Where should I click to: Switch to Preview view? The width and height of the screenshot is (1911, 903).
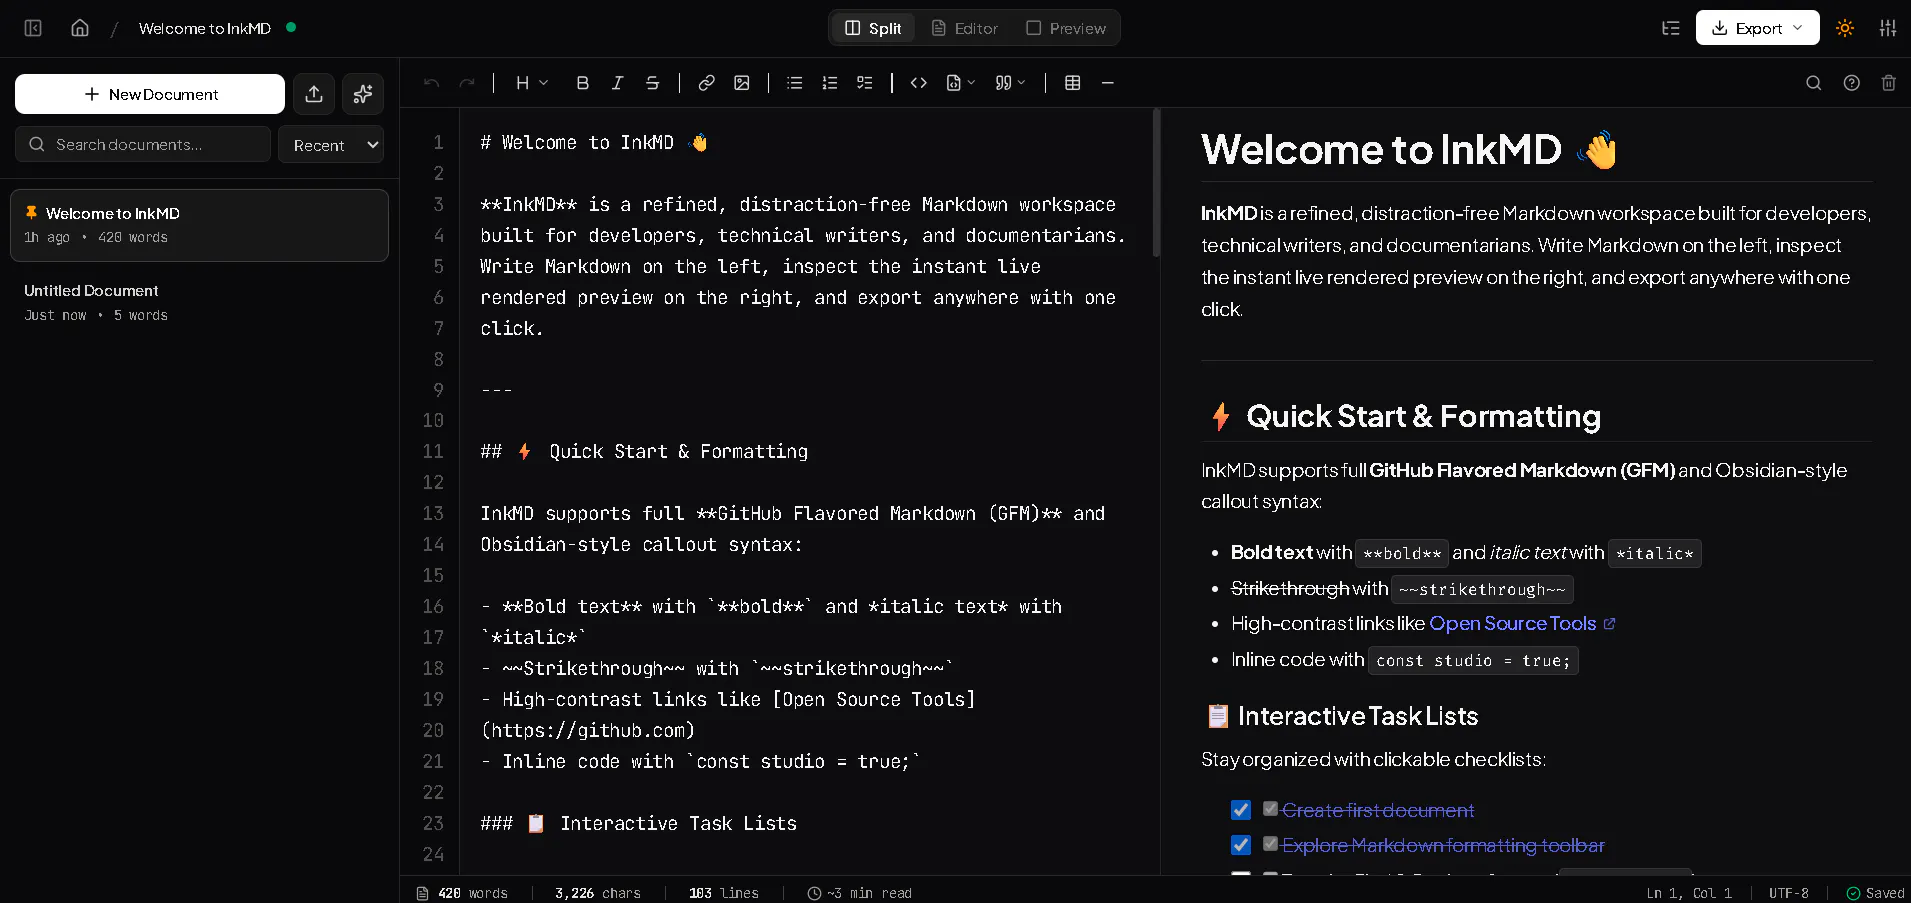(x=1066, y=28)
